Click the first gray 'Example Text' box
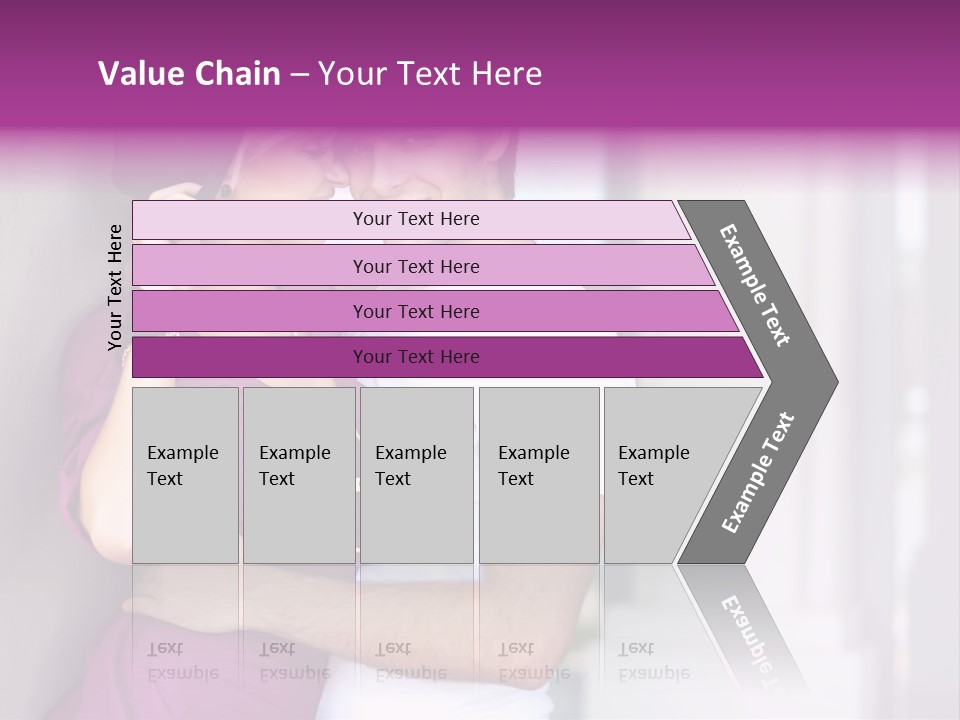This screenshot has width=960, height=720. pyautogui.click(x=186, y=475)
